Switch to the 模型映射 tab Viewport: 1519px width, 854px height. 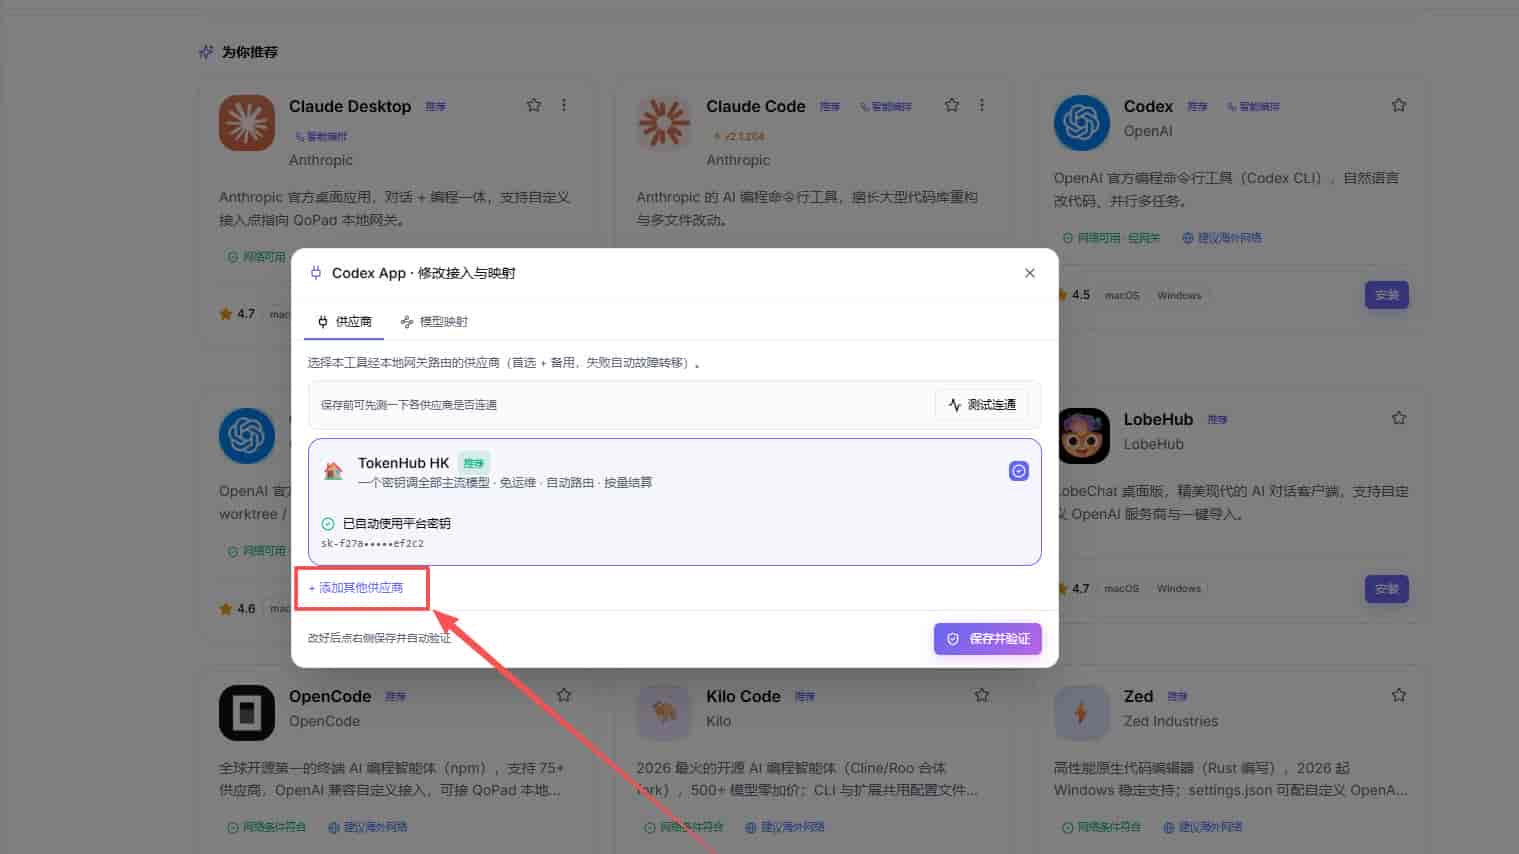(x=434, y=322)
